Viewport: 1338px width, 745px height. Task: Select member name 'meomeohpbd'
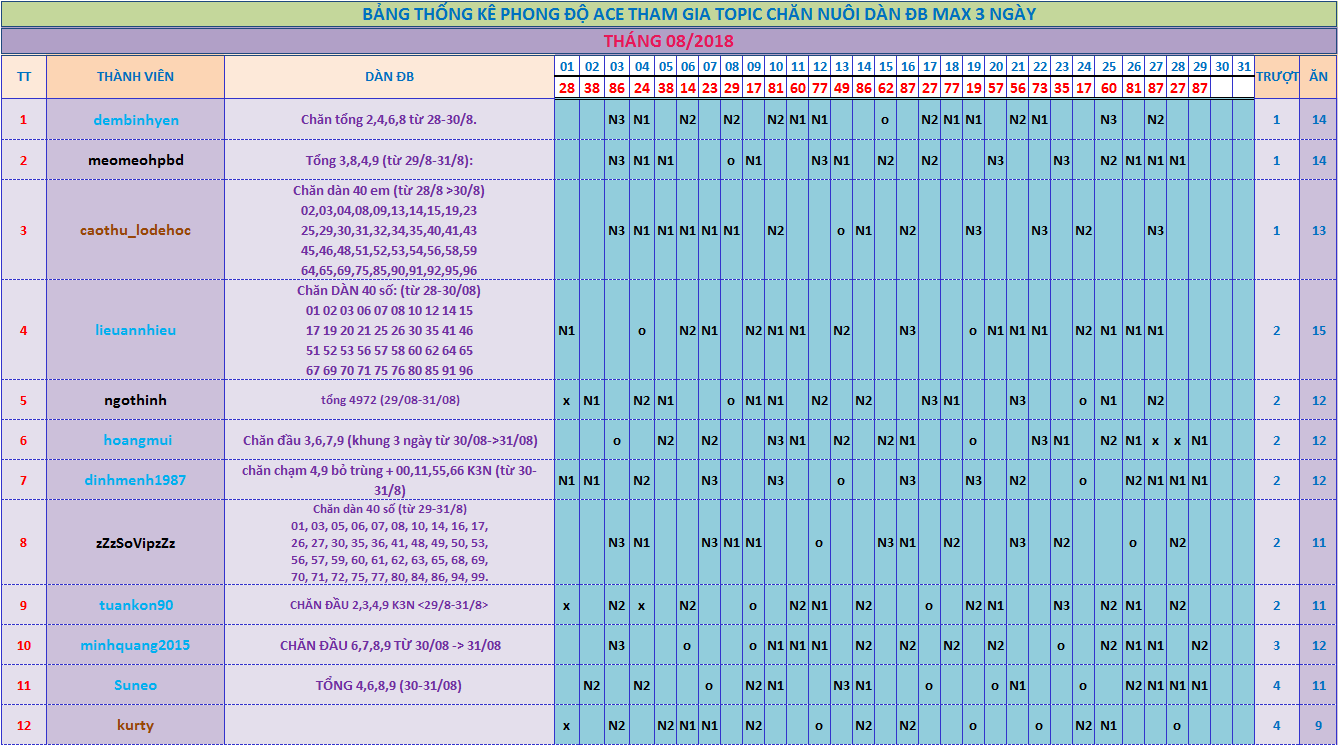coord(136,160)
